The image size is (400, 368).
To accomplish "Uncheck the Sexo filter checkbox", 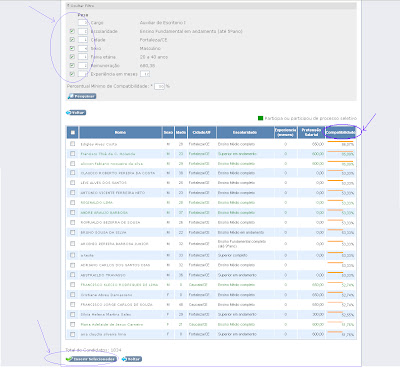I will pyautogui.click(x=72, y=48).
